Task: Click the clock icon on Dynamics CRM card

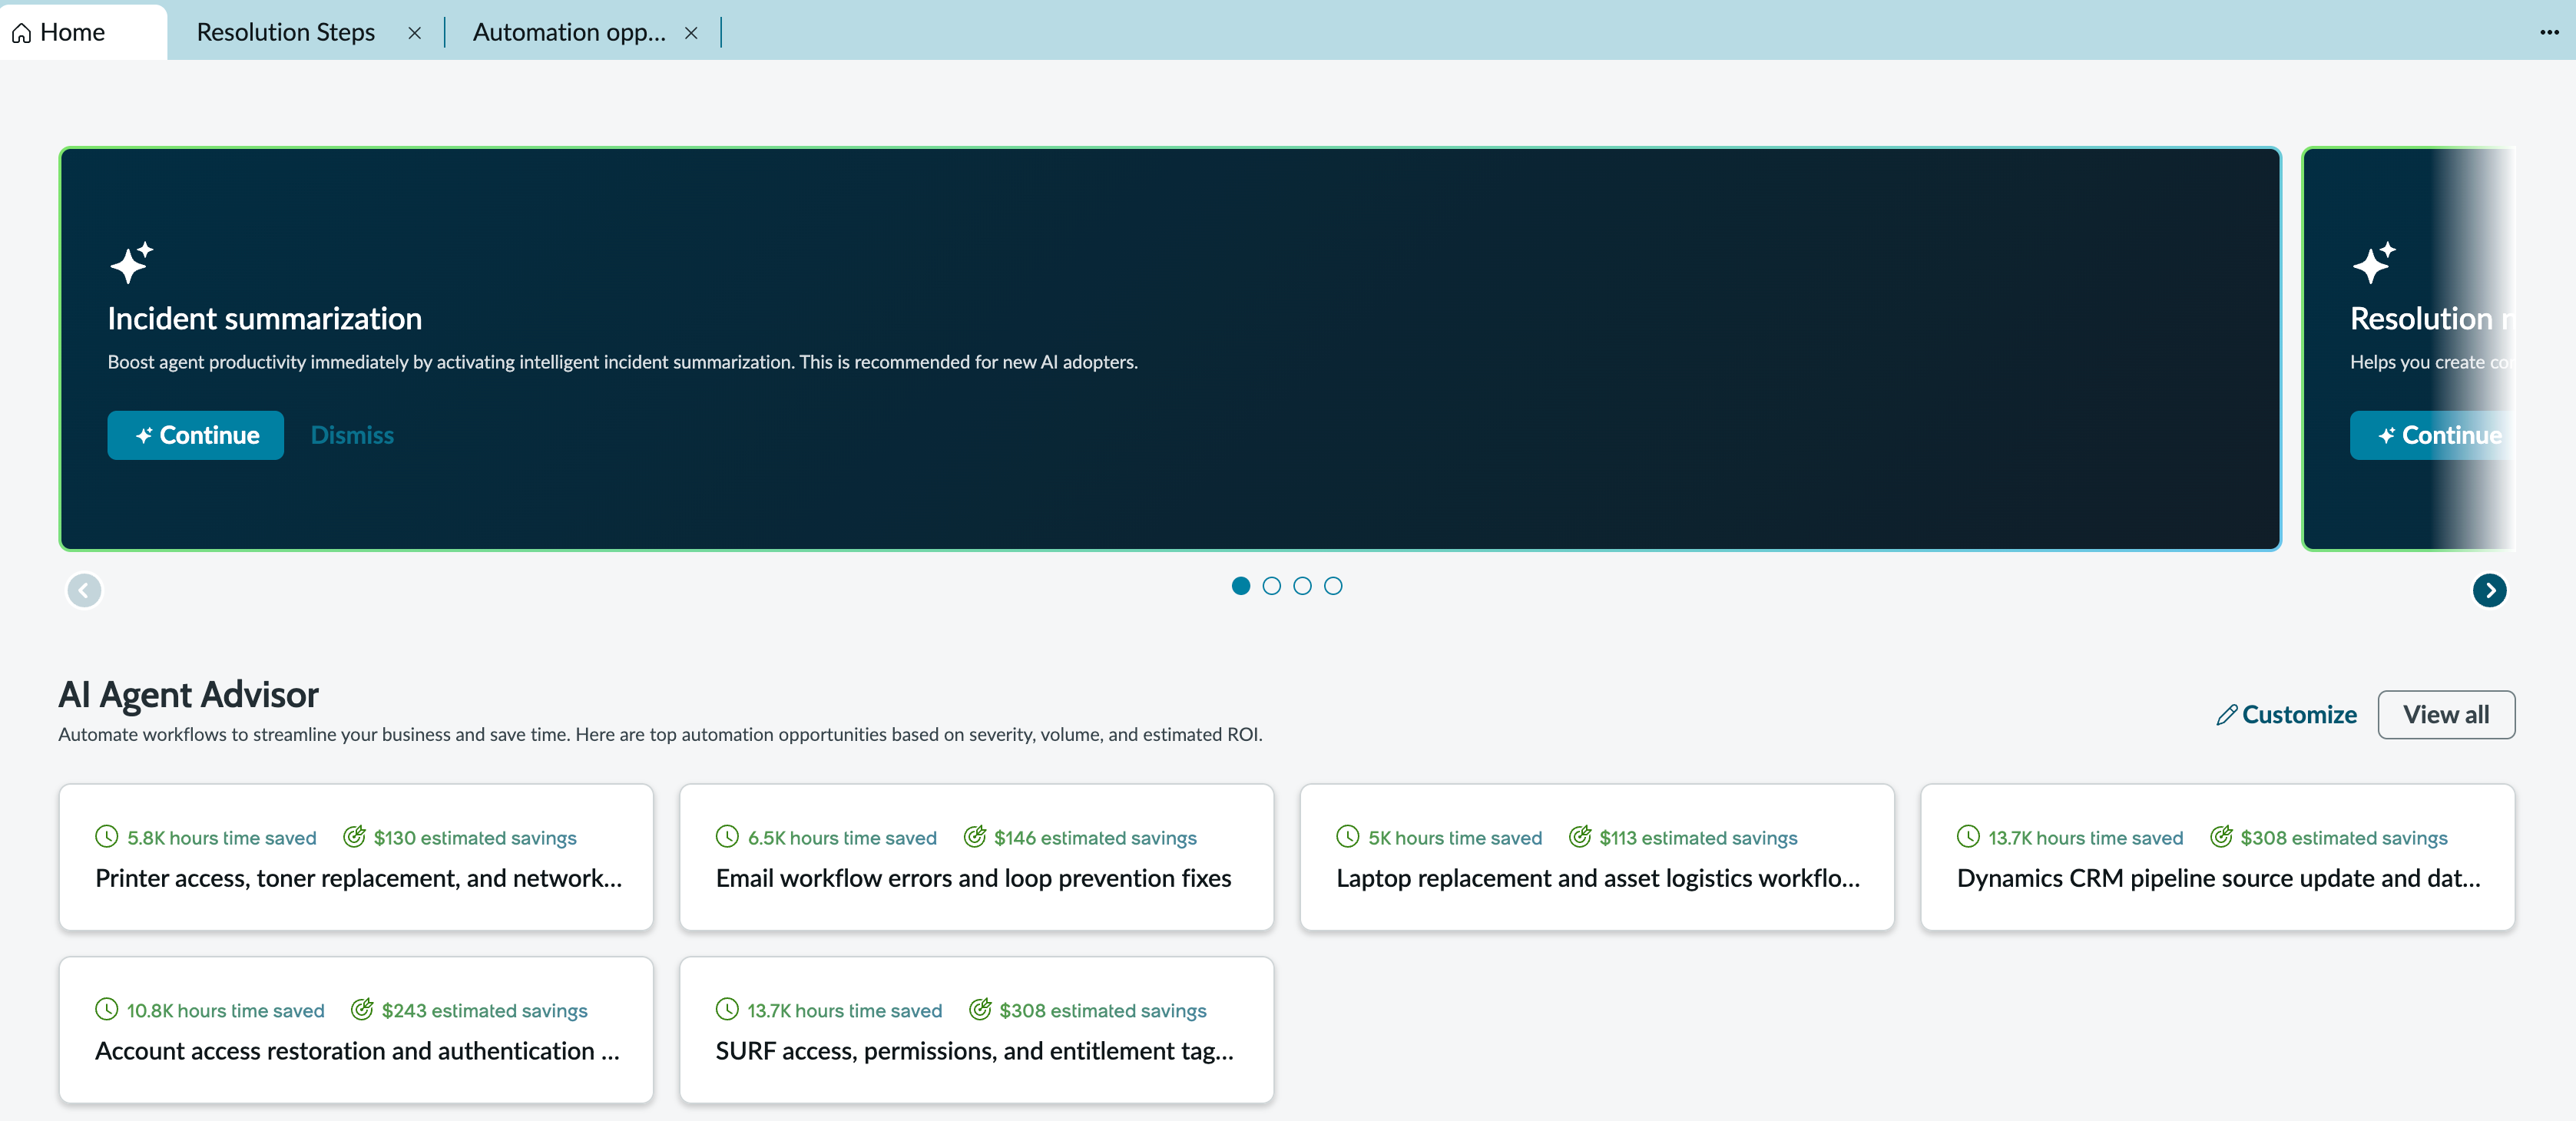Action: (x=1968, y=836)
